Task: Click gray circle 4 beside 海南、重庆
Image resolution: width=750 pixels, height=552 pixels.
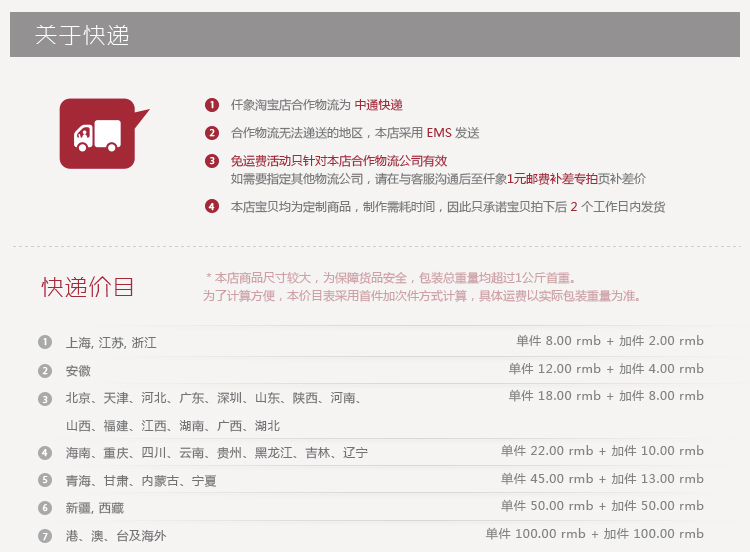Action: (45, 453)
